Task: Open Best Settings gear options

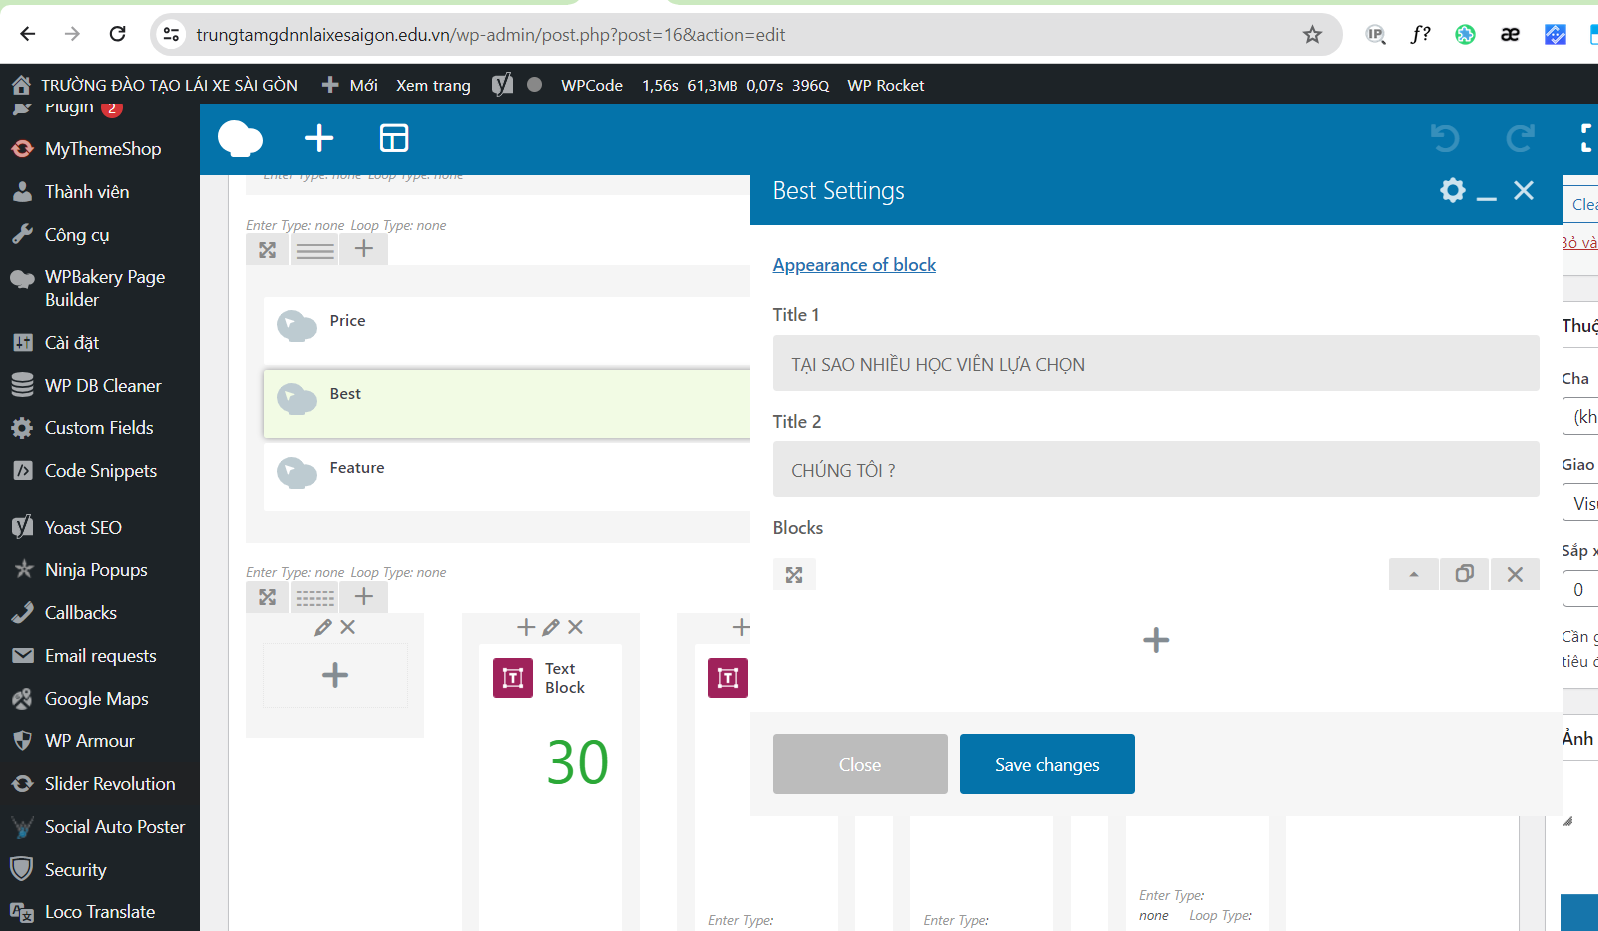Action: (x=1452, y=190)
